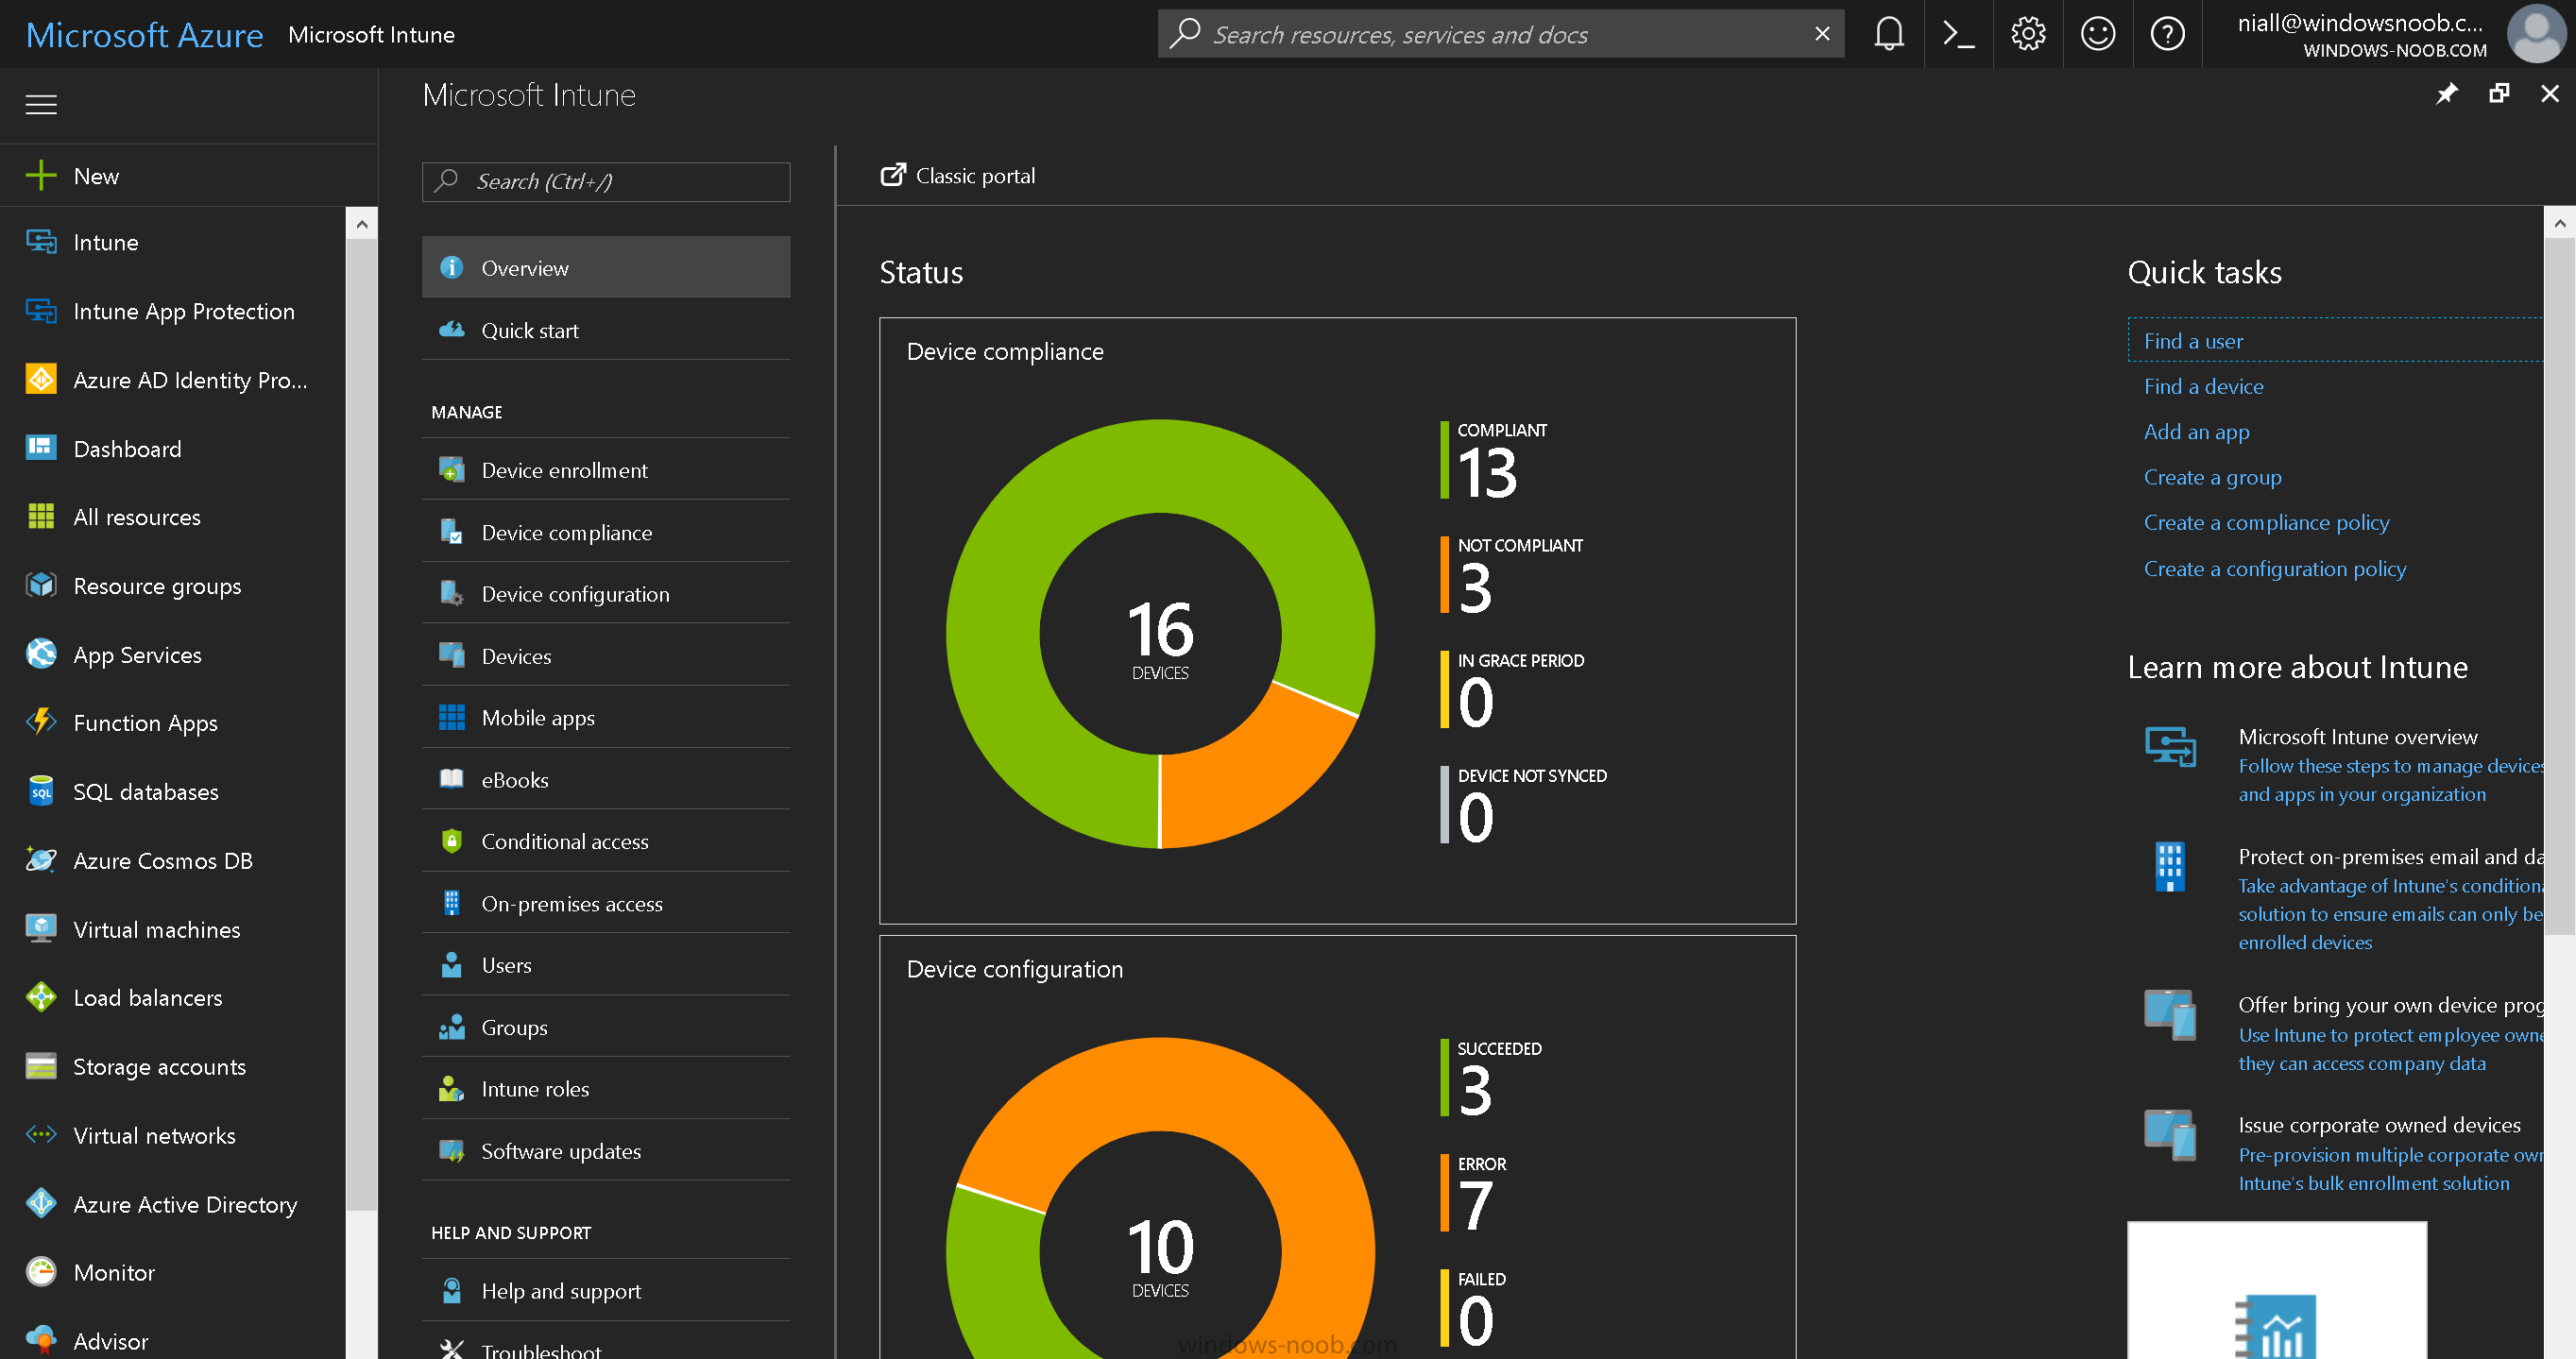Click the eBooks book icon
The width and height of the screenshot is (2576, 1359).
[x=451, y=779]
